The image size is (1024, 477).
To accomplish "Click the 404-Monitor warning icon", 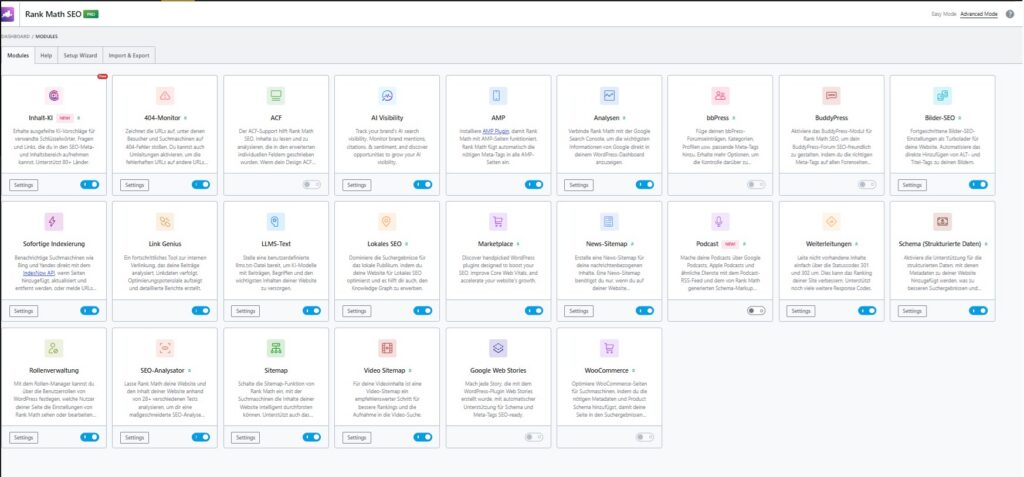I will click(165, 96).
